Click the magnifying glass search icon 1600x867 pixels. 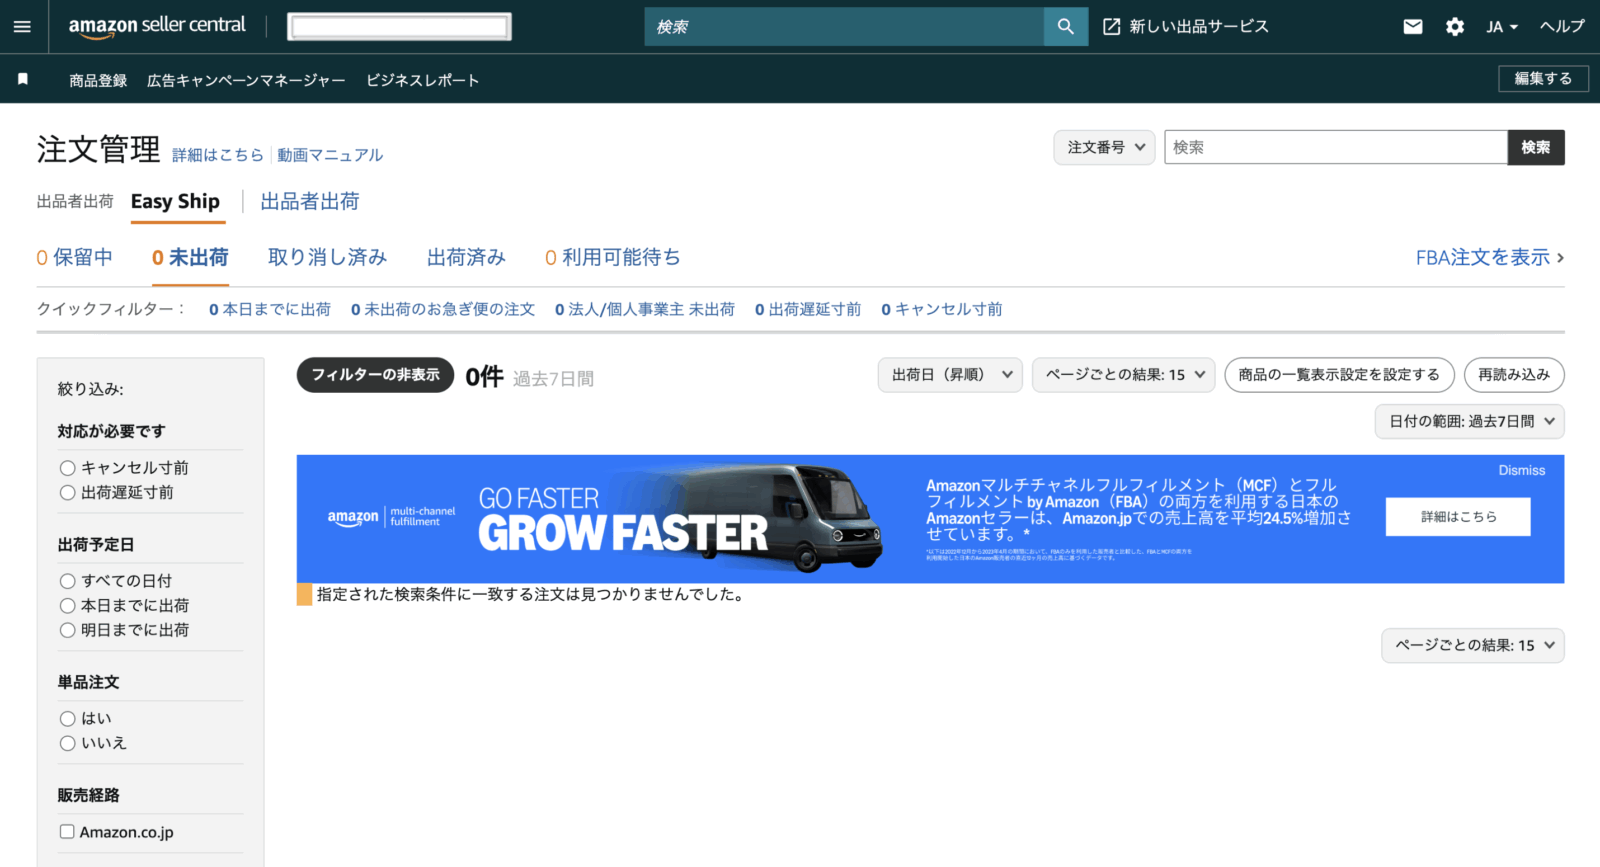pos(1065,27)
